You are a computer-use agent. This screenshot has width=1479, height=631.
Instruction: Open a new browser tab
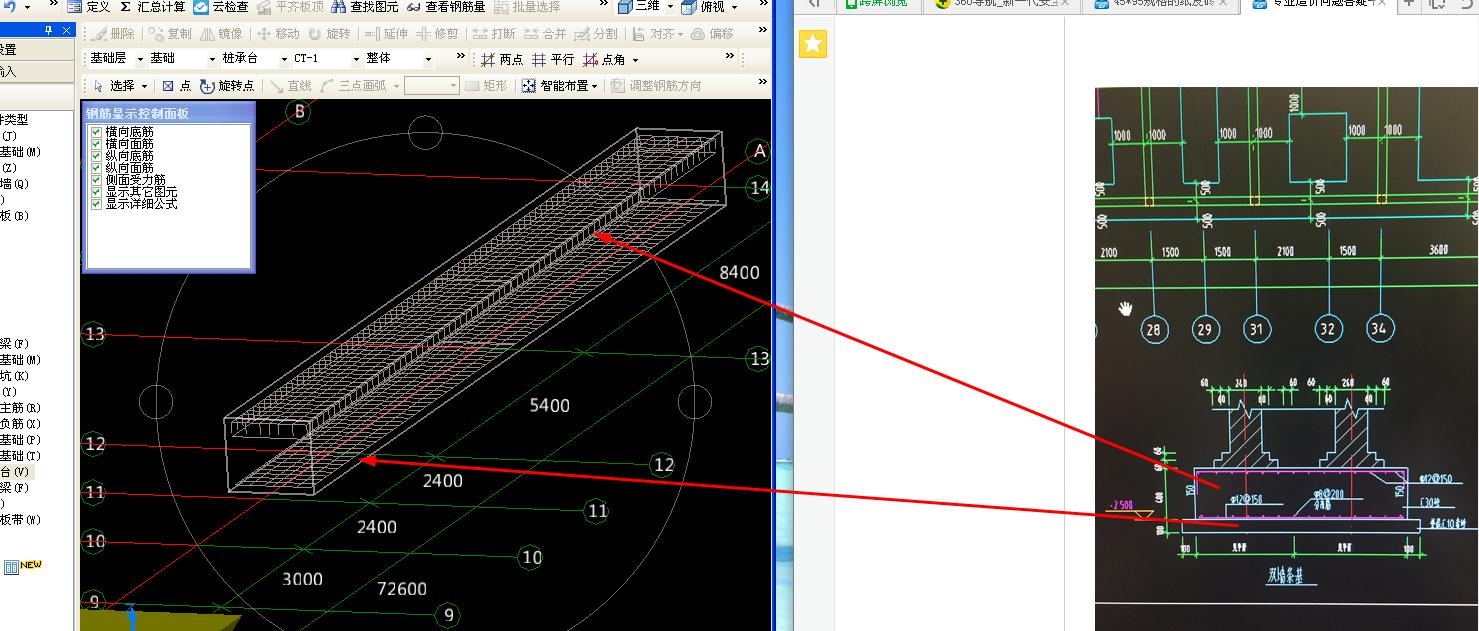coord(1408,4)
